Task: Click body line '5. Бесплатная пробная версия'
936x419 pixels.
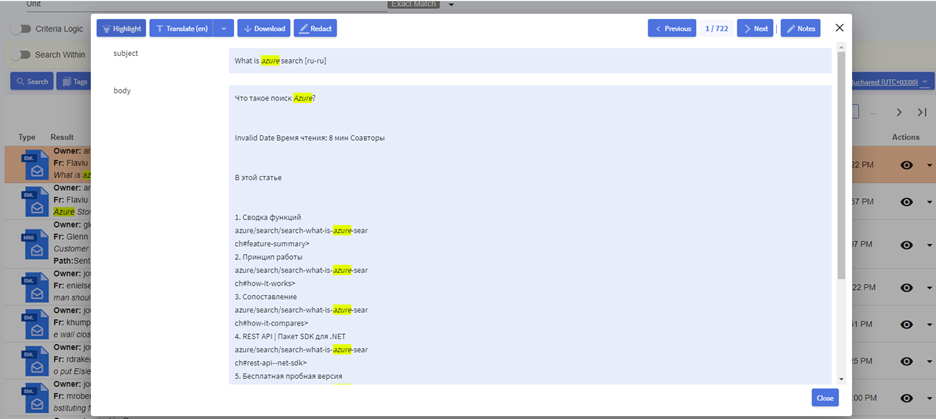Action: pyautogui.click(x=288, y=376)
